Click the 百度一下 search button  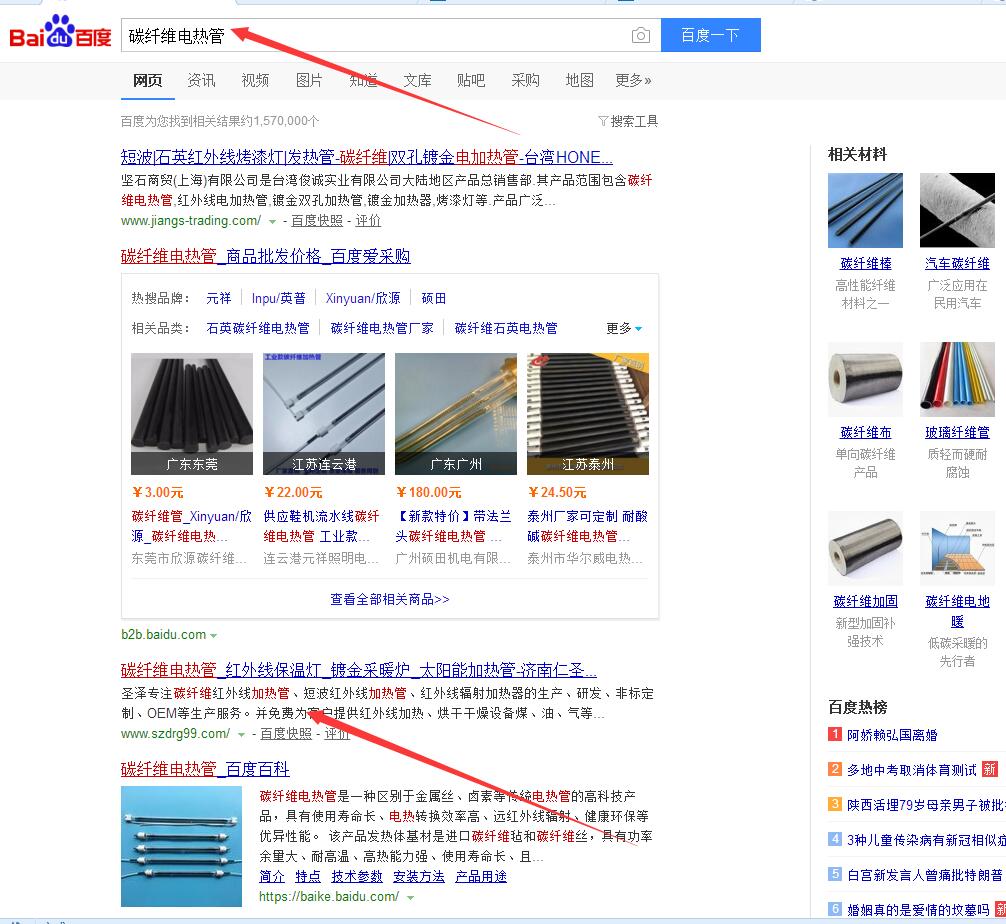coord(711,35)
